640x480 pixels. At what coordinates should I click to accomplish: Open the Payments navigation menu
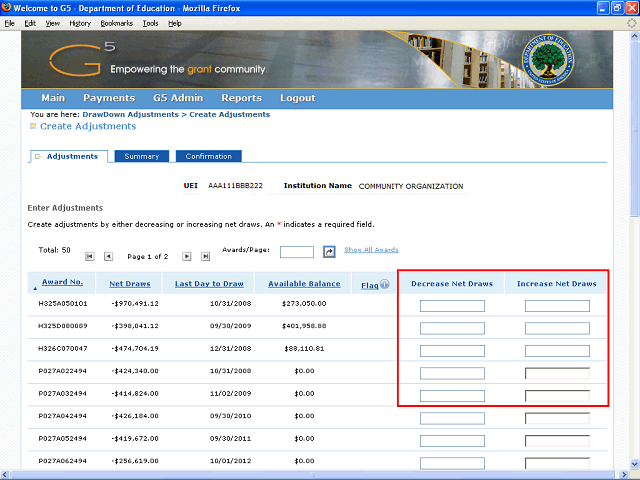(109, 98)
